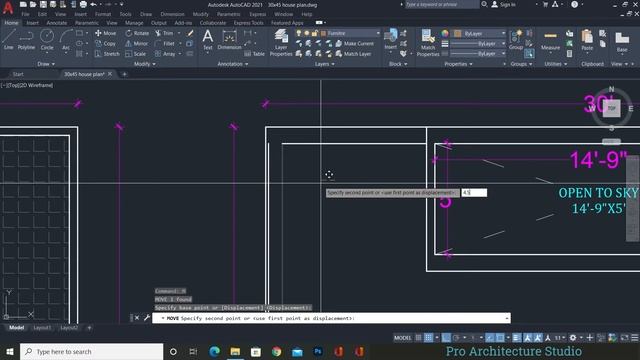Switch to Layout1 tab

(x=42, y=327)
